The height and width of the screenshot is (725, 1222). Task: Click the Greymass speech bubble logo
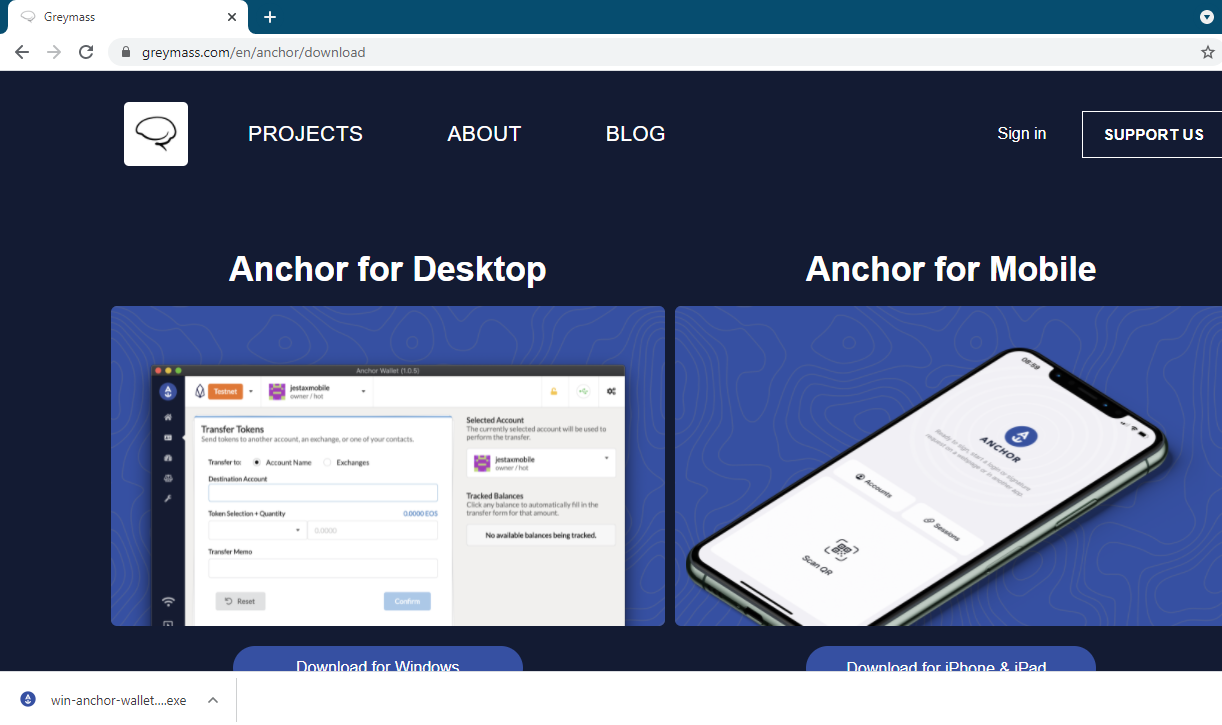(x=156, y=134)
